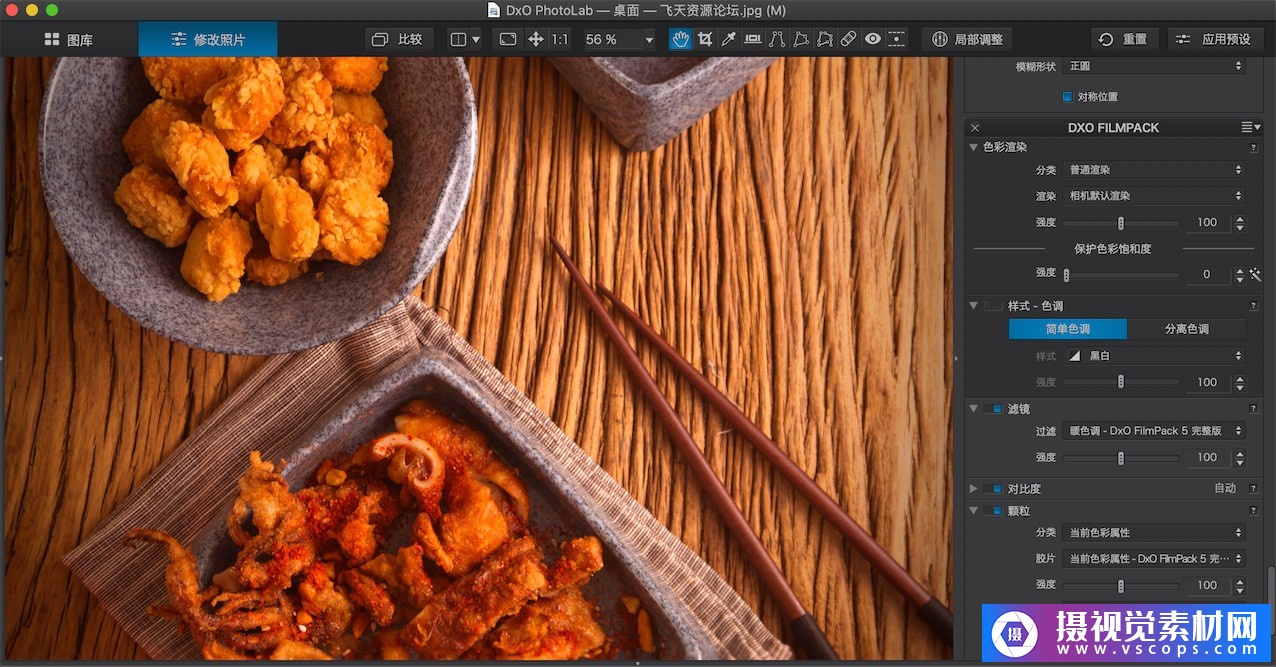1276x667 pixels.
Task: Click the red-eye correction eye icon
Action: (873, 39)
